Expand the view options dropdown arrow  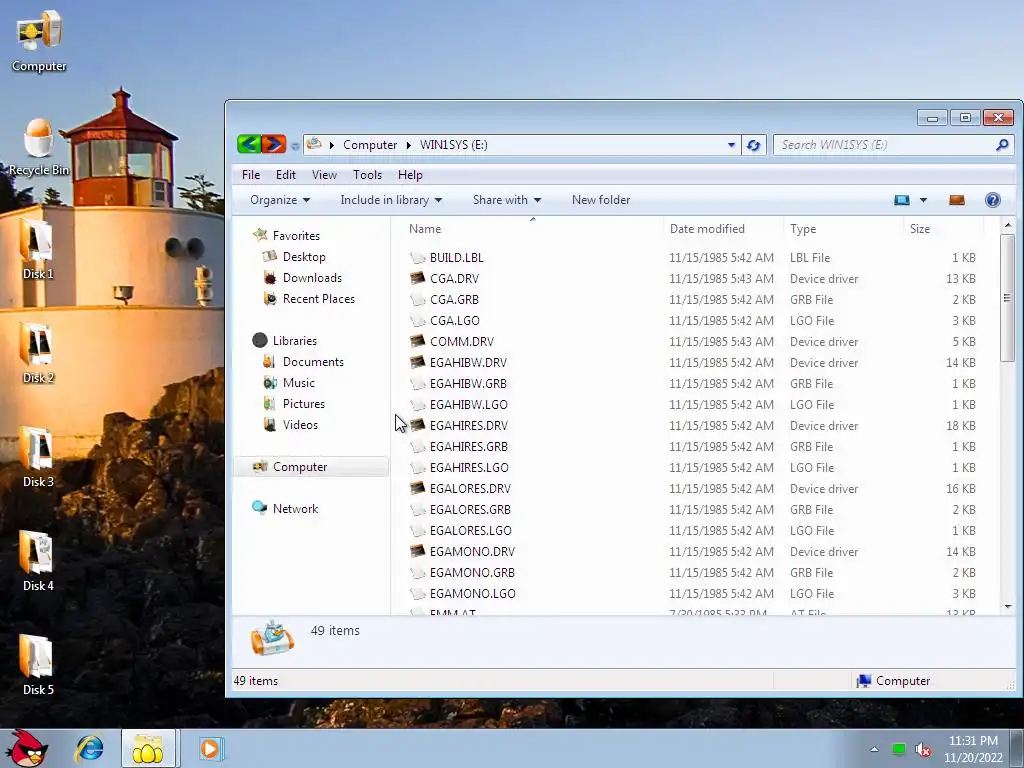[923, 200]
